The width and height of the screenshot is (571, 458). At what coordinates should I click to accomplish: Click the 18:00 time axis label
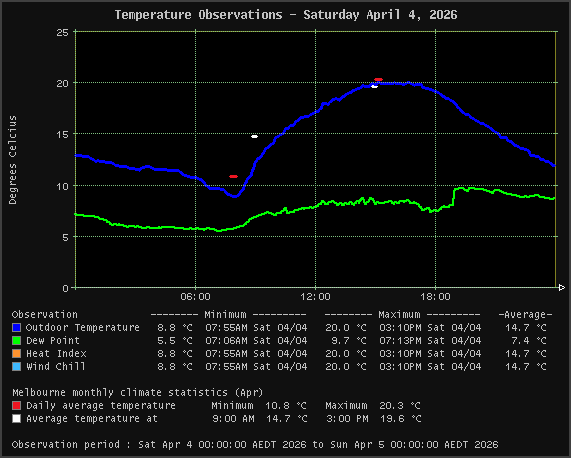[436, 297]
